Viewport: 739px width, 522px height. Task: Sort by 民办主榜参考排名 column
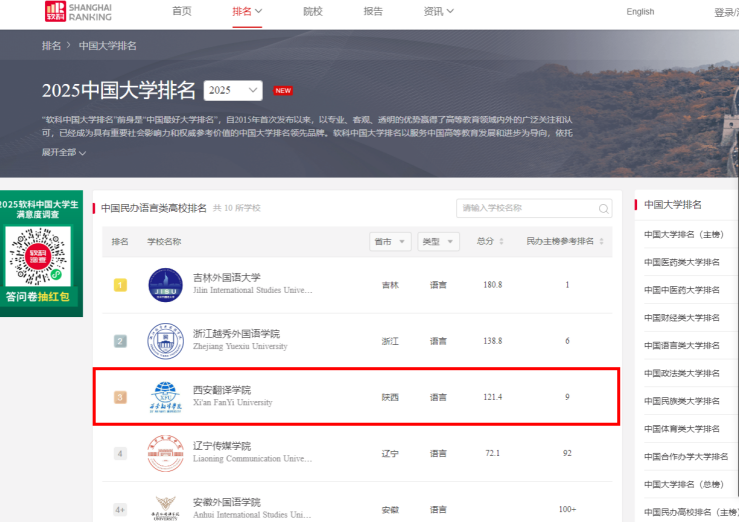[565, 241]
